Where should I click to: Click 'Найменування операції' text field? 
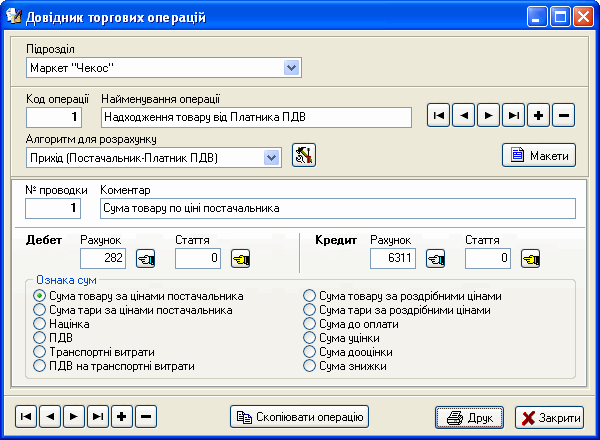coord(256,117)
